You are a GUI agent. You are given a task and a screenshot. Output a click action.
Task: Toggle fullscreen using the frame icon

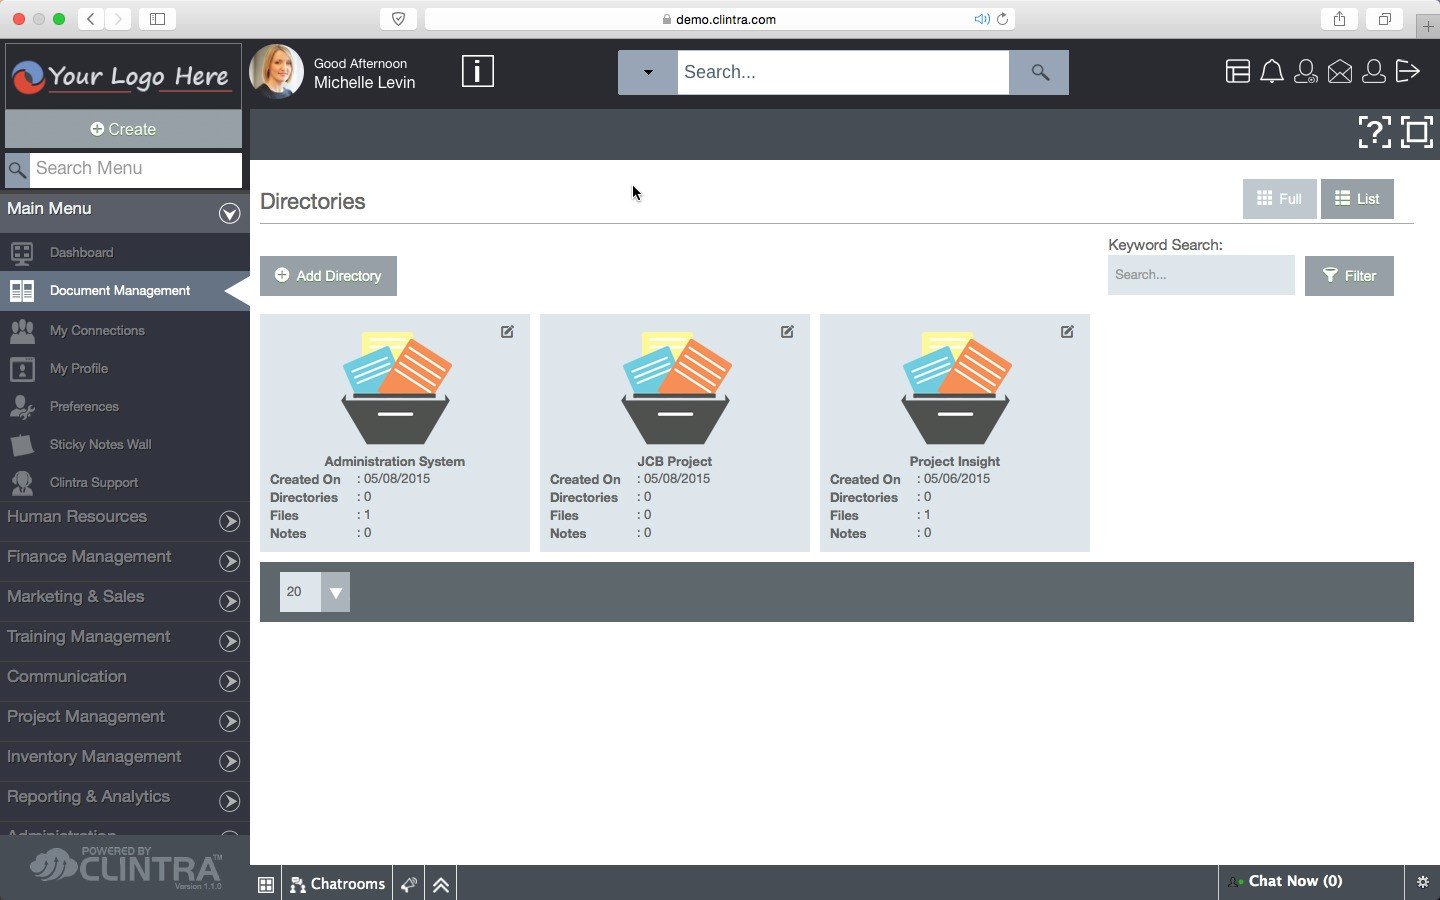coord(1416,132)
